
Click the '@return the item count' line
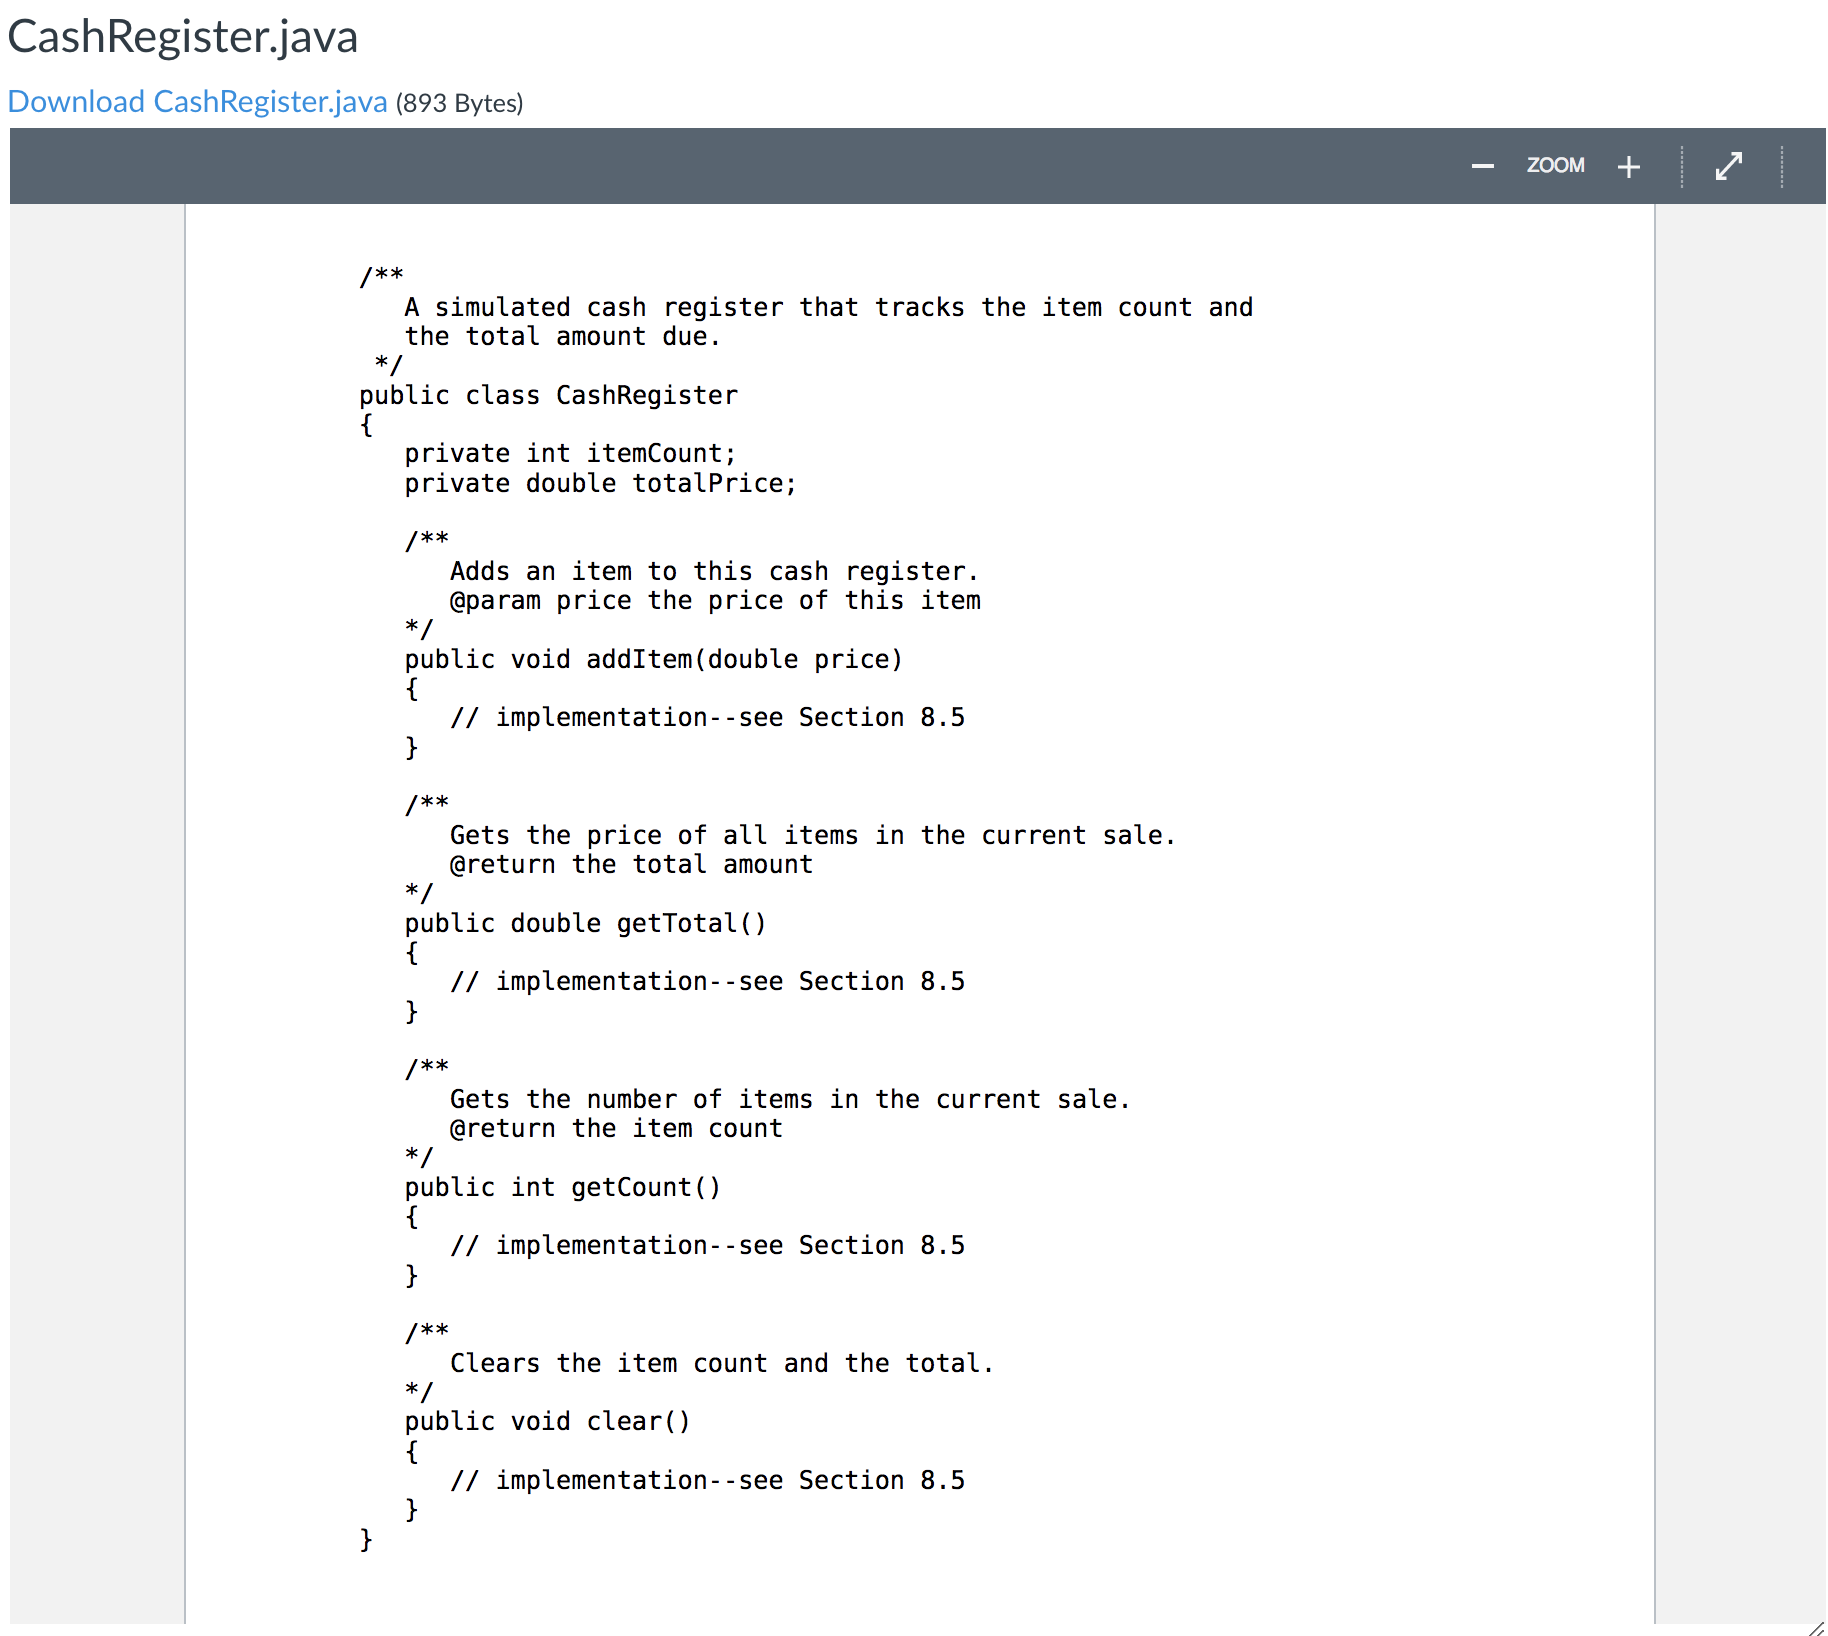tap(616, 1128)
